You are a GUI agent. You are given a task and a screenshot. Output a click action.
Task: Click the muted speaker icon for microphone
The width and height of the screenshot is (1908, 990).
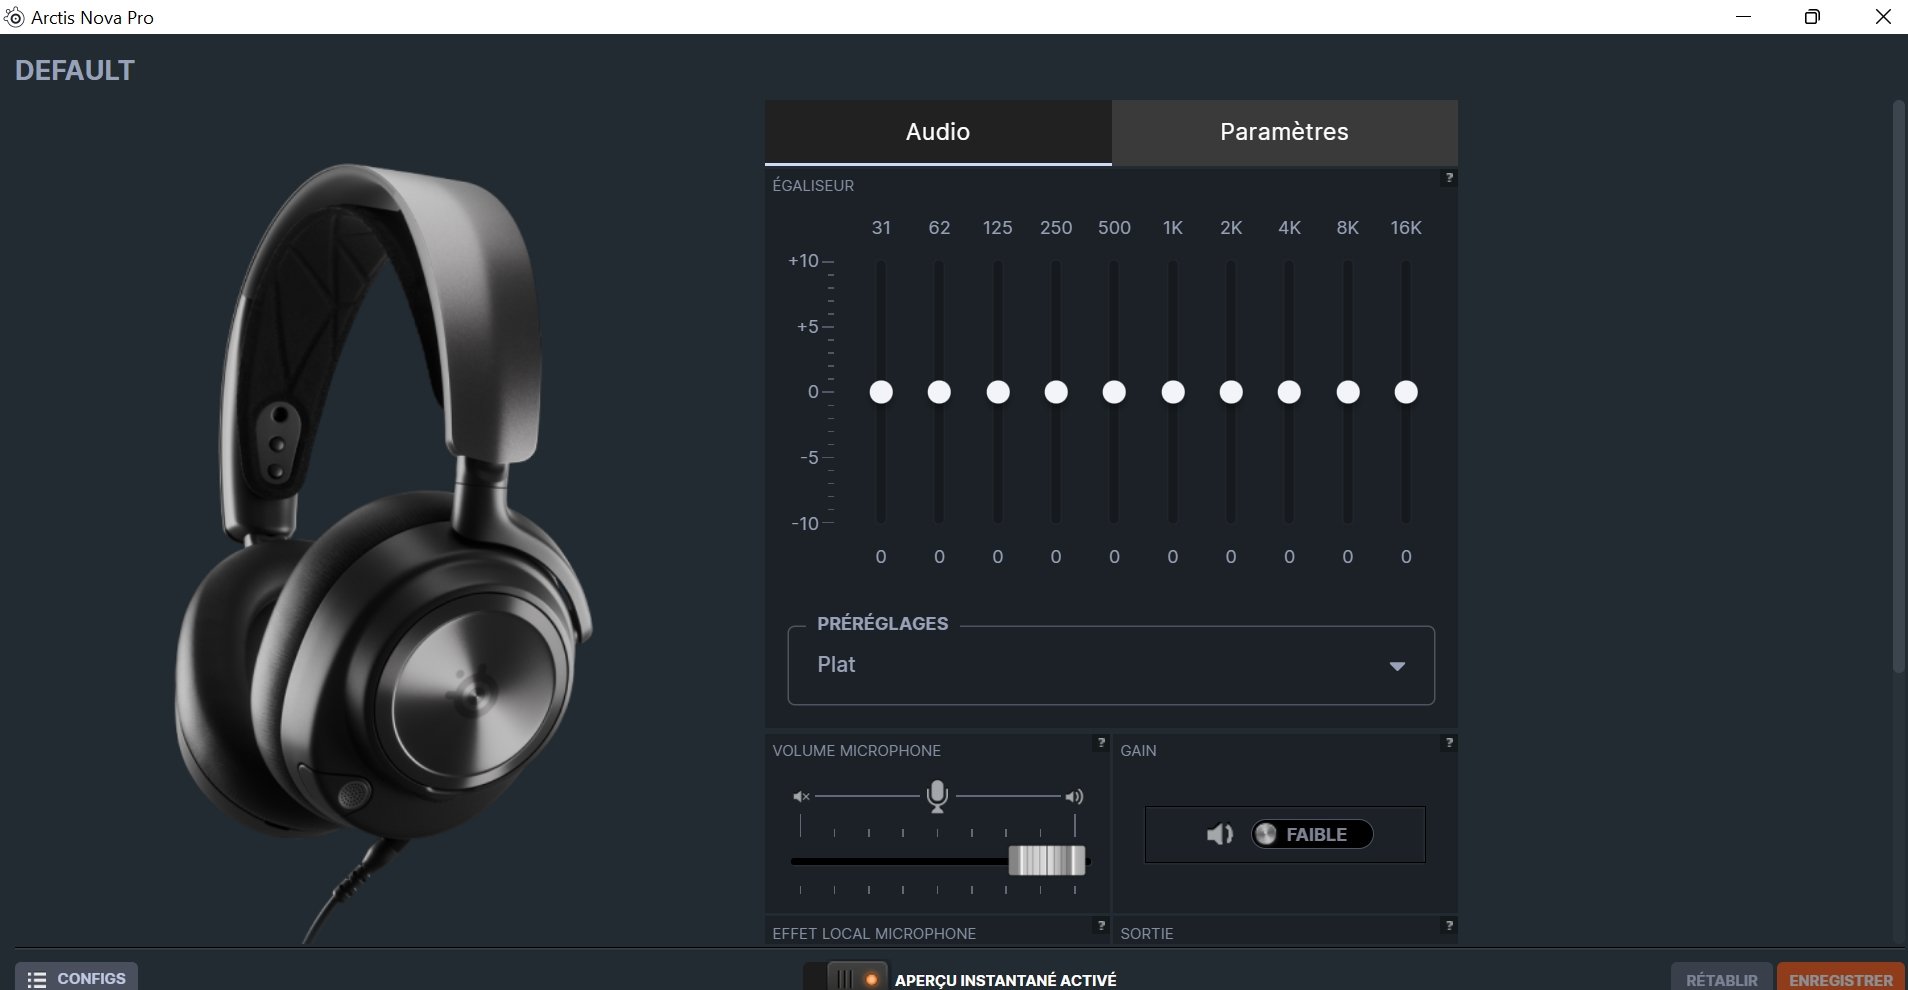point(801,797)
